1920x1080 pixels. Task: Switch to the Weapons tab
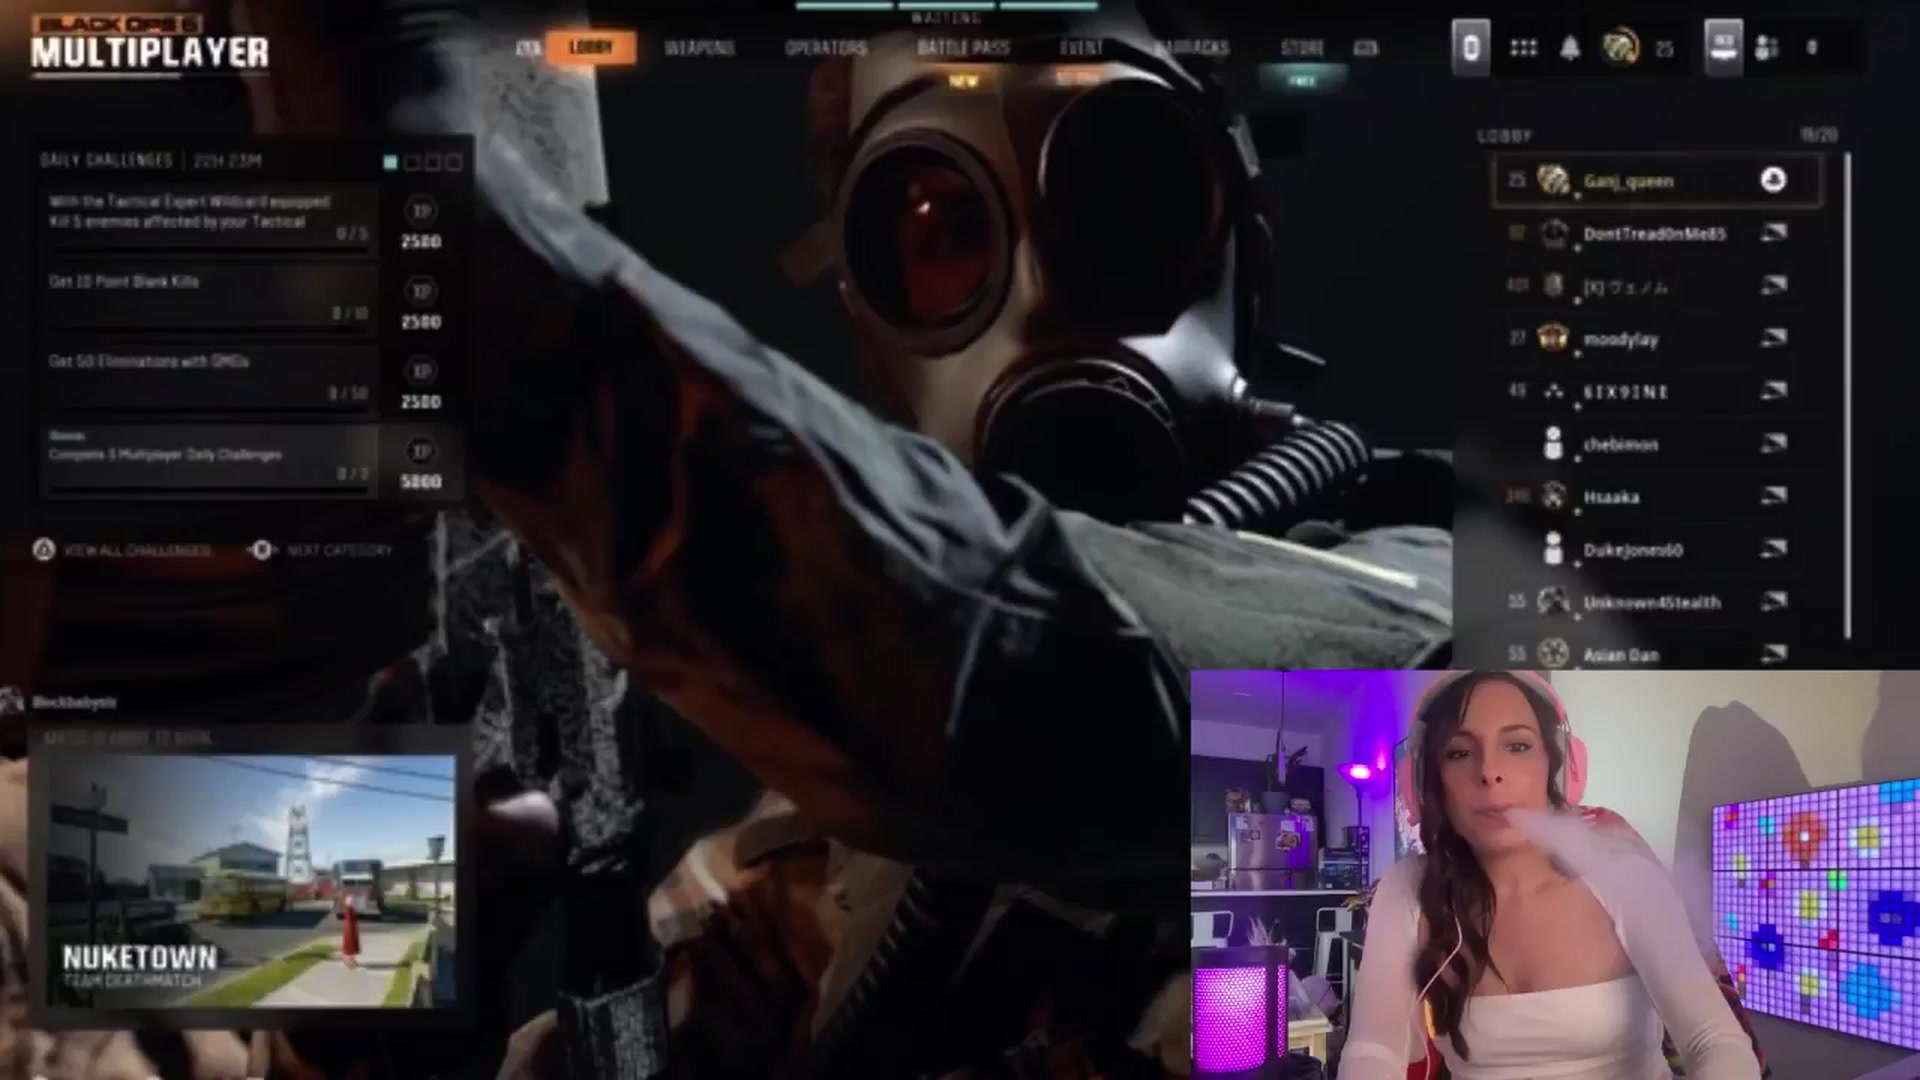(x=699, y=48)
